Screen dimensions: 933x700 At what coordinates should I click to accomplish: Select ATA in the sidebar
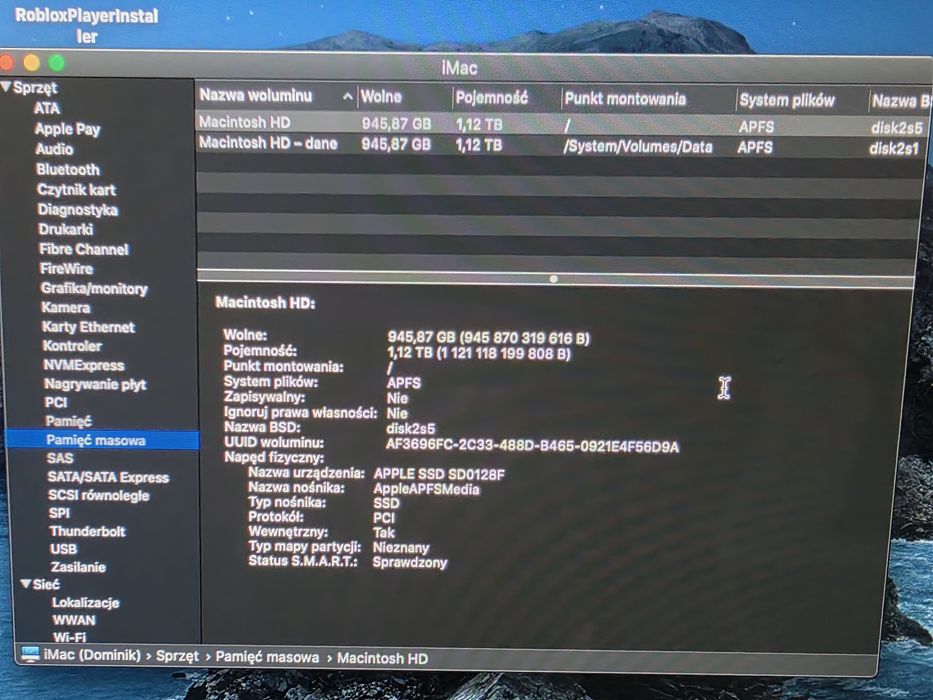point(46,108)
